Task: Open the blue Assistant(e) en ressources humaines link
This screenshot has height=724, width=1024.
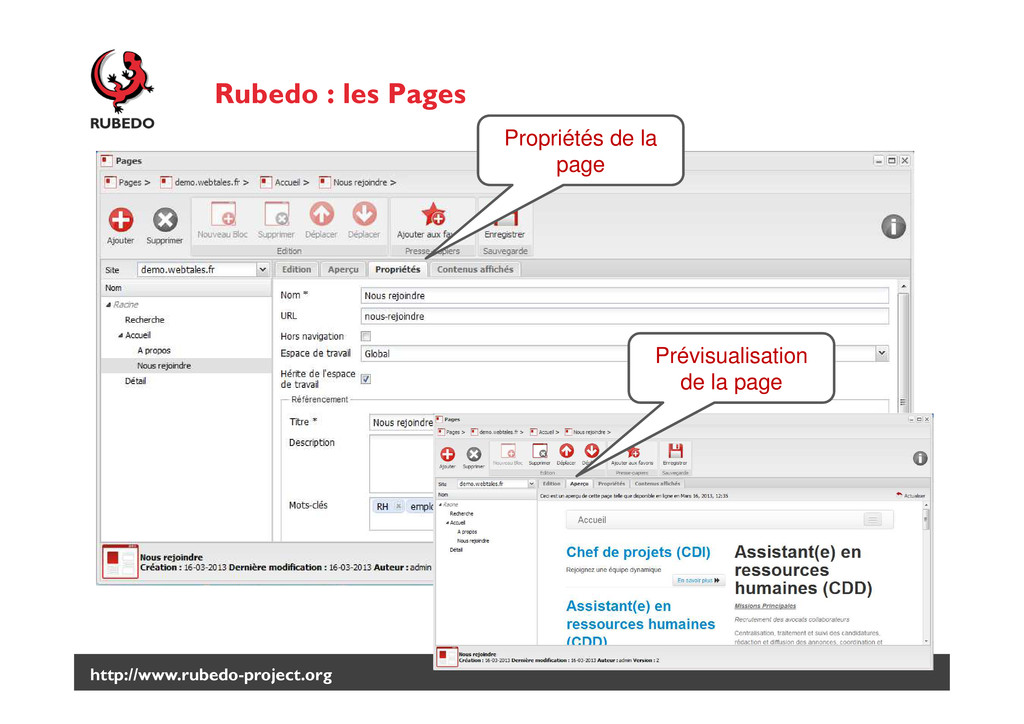Action: (641, 624)
